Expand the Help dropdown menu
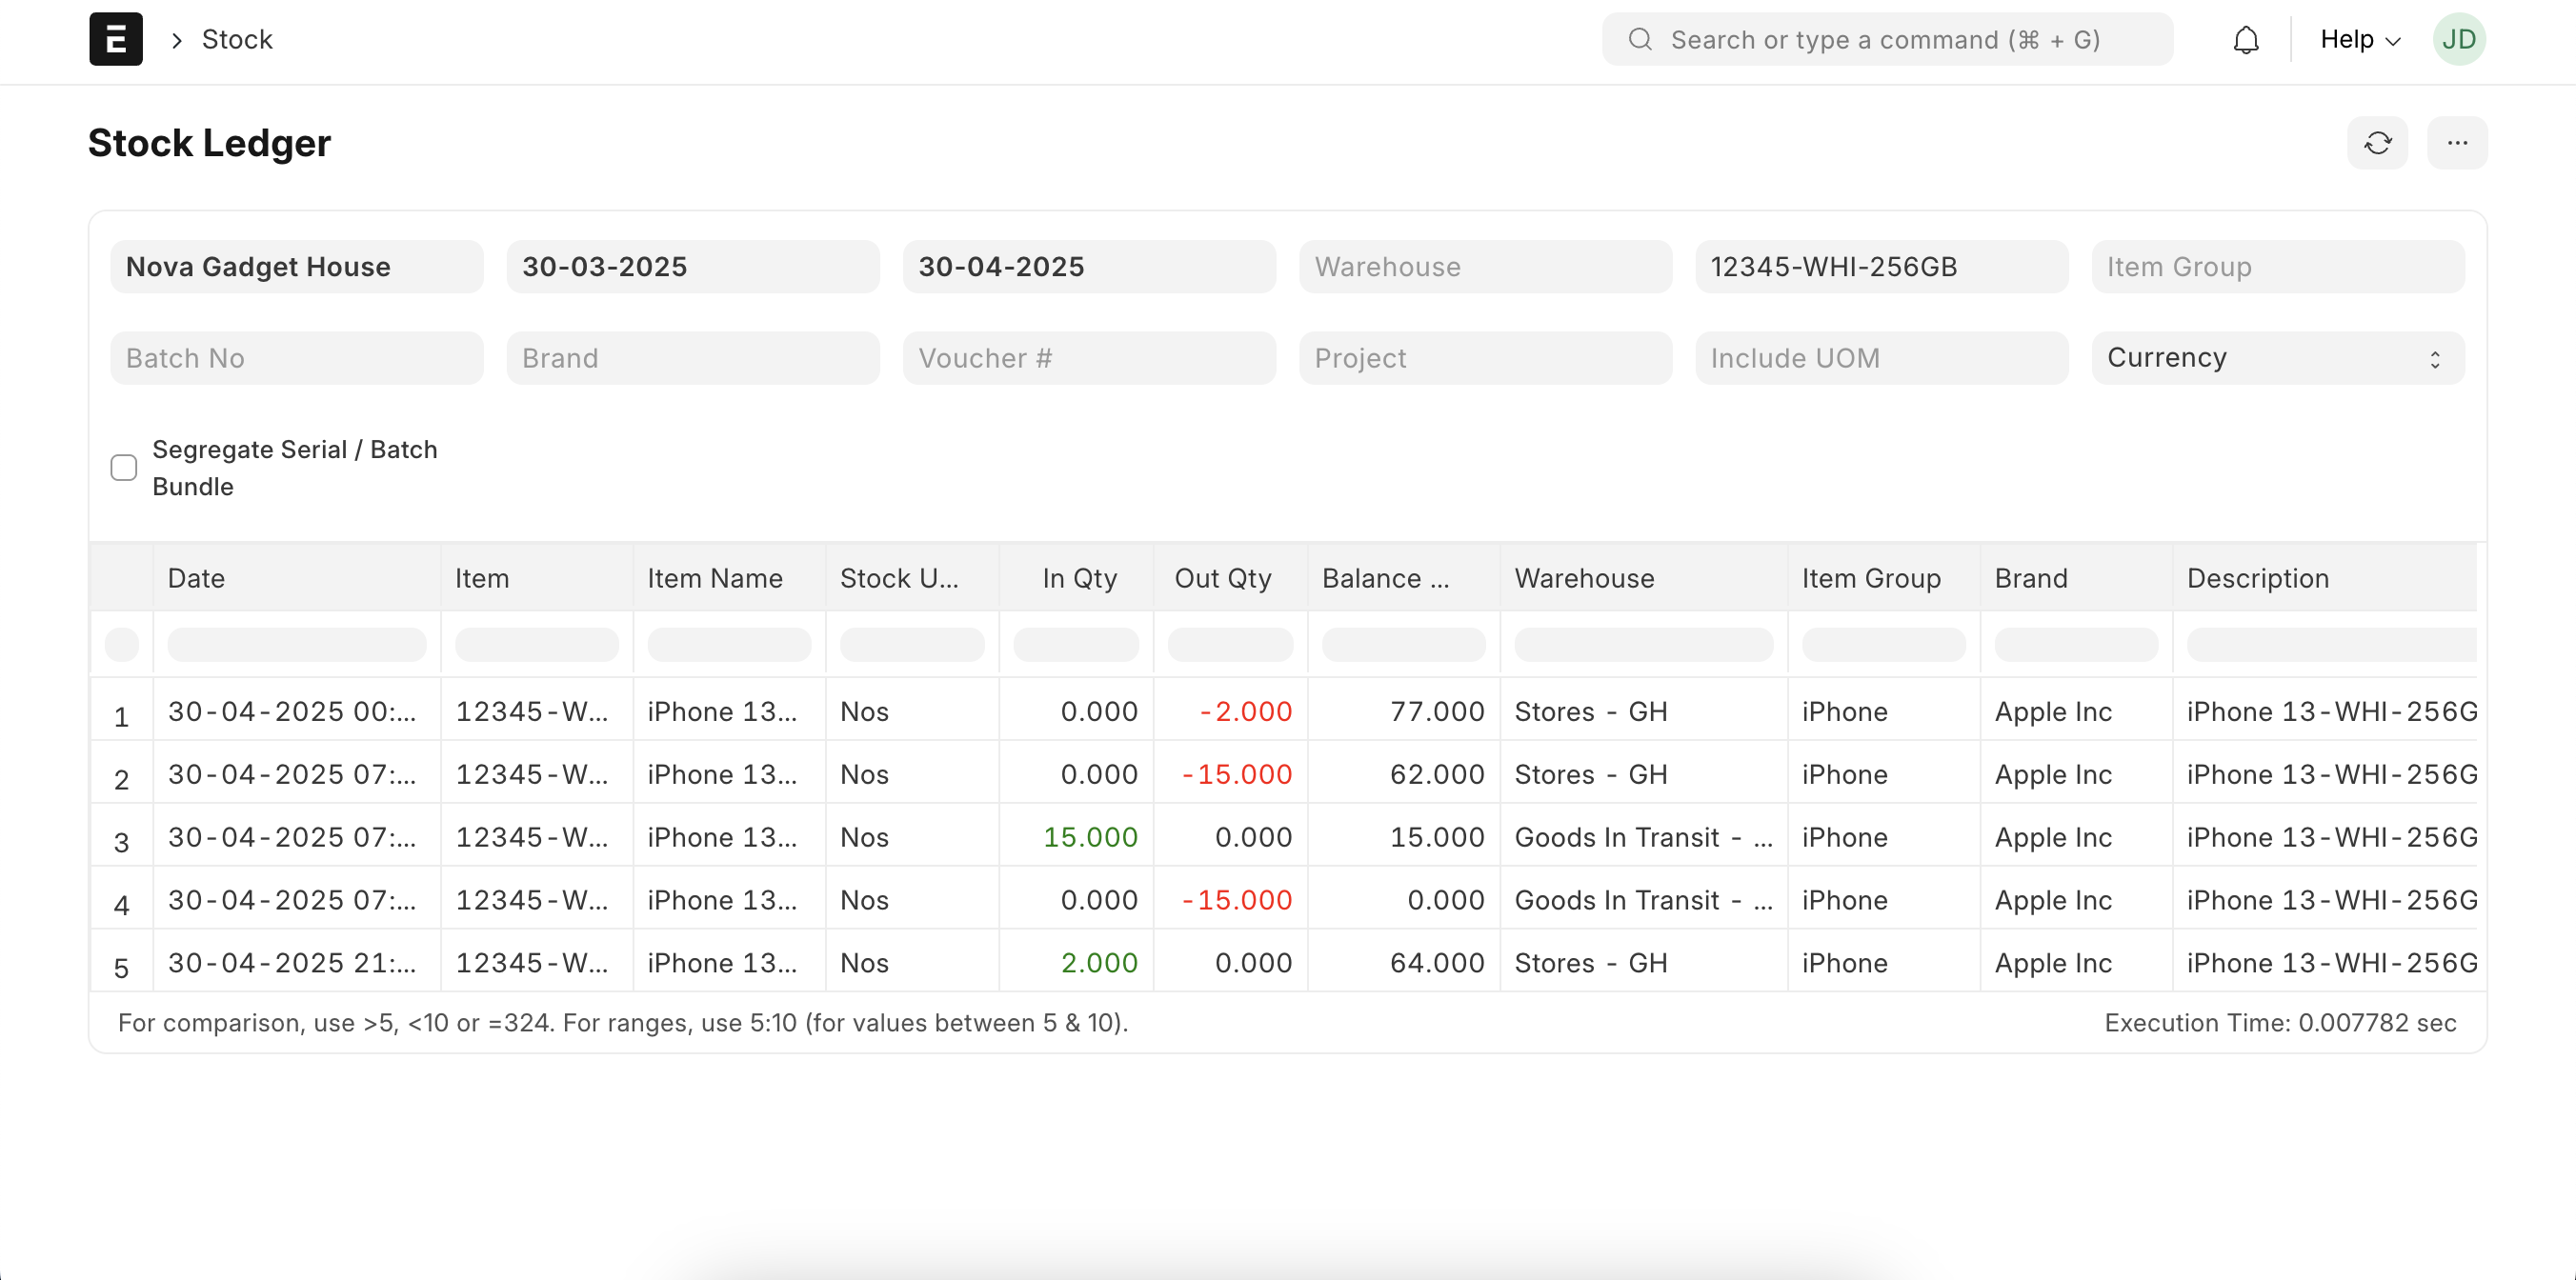 2360,39
